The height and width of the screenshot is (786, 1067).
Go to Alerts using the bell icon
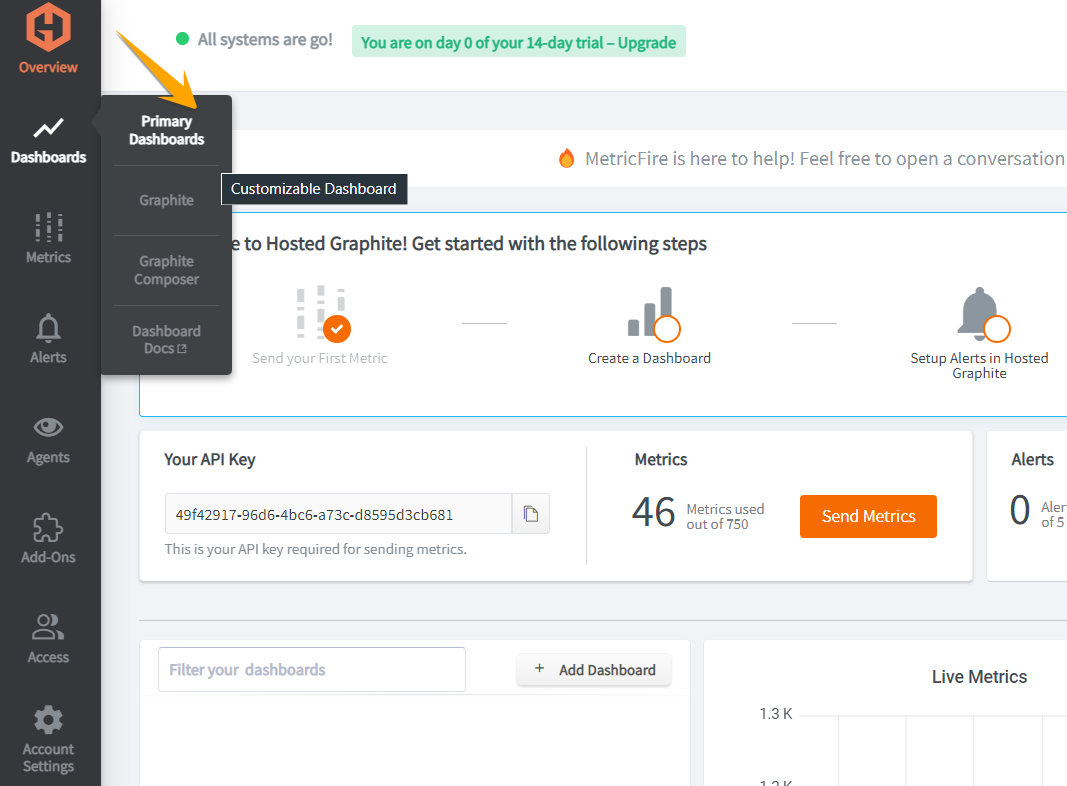pyautogui.click(x=48, y=328)
